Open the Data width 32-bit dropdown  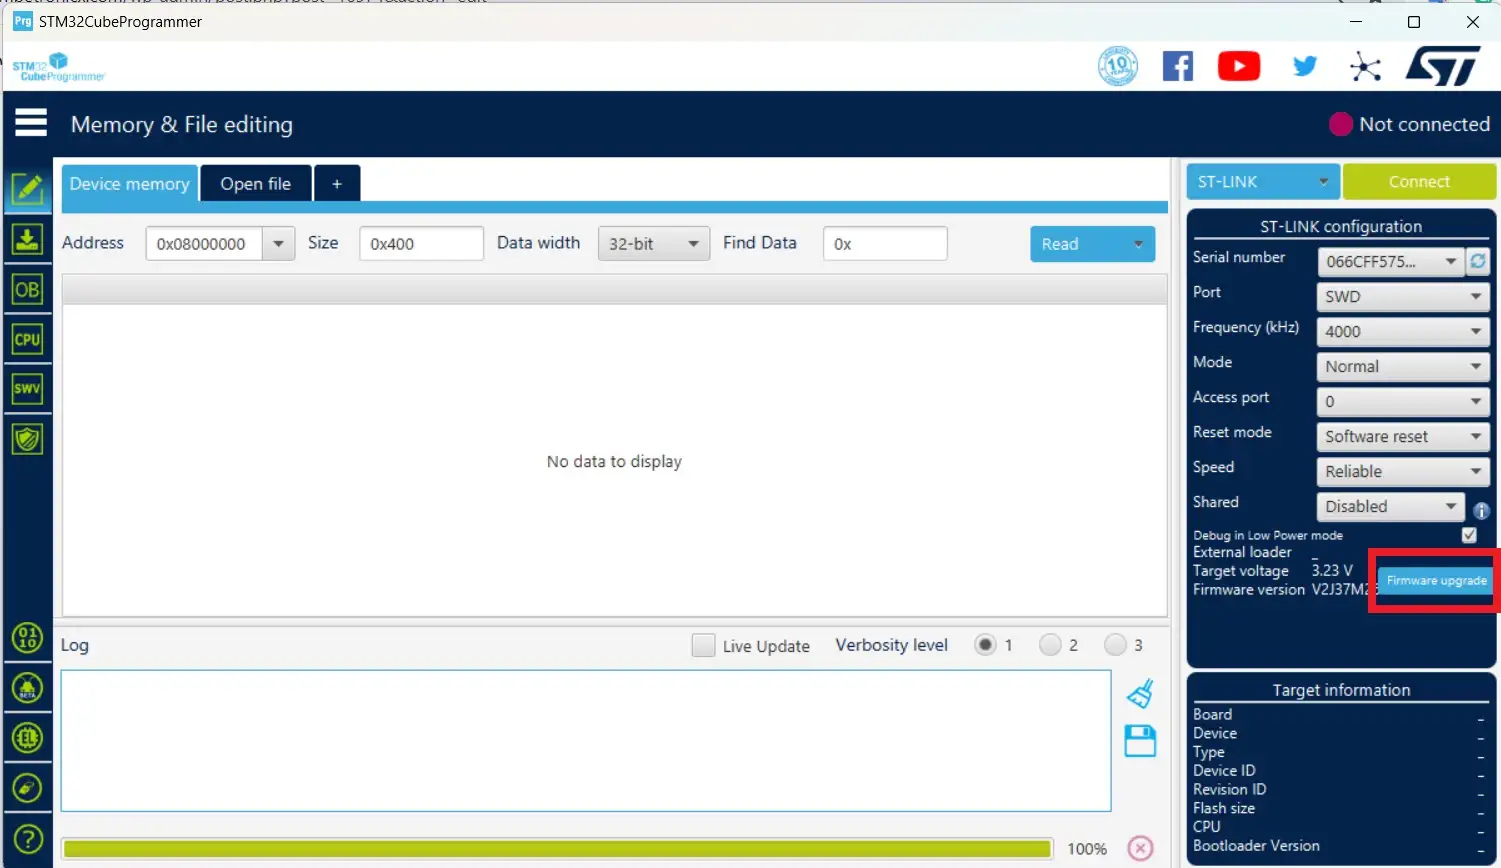pos(654,243)
